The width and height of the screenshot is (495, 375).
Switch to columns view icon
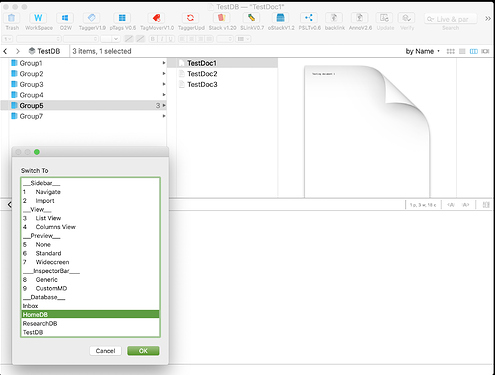click(473, 51)
